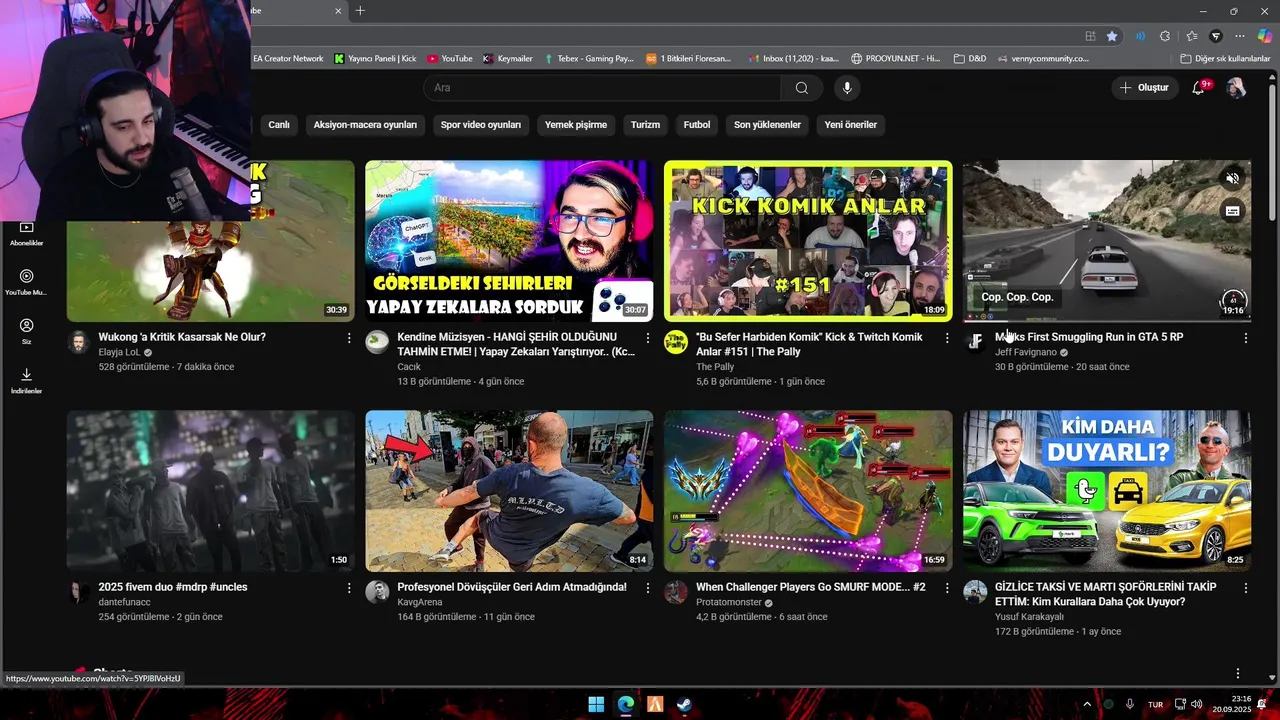Click the read aloud icon in address bar
This screenshot has height=720, width=1280.
tap(1139, 36)
